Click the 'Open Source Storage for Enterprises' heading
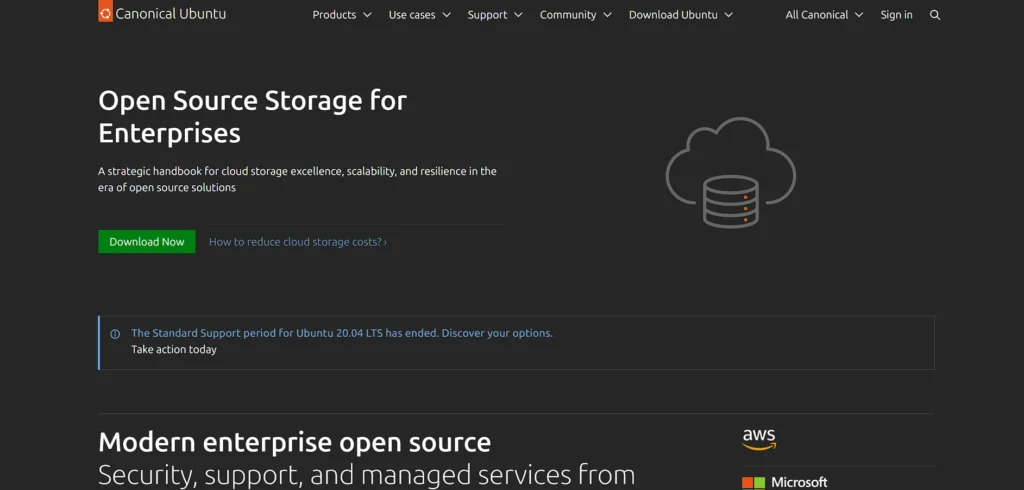The image size is (1024, 490). [x=252, y=116]
